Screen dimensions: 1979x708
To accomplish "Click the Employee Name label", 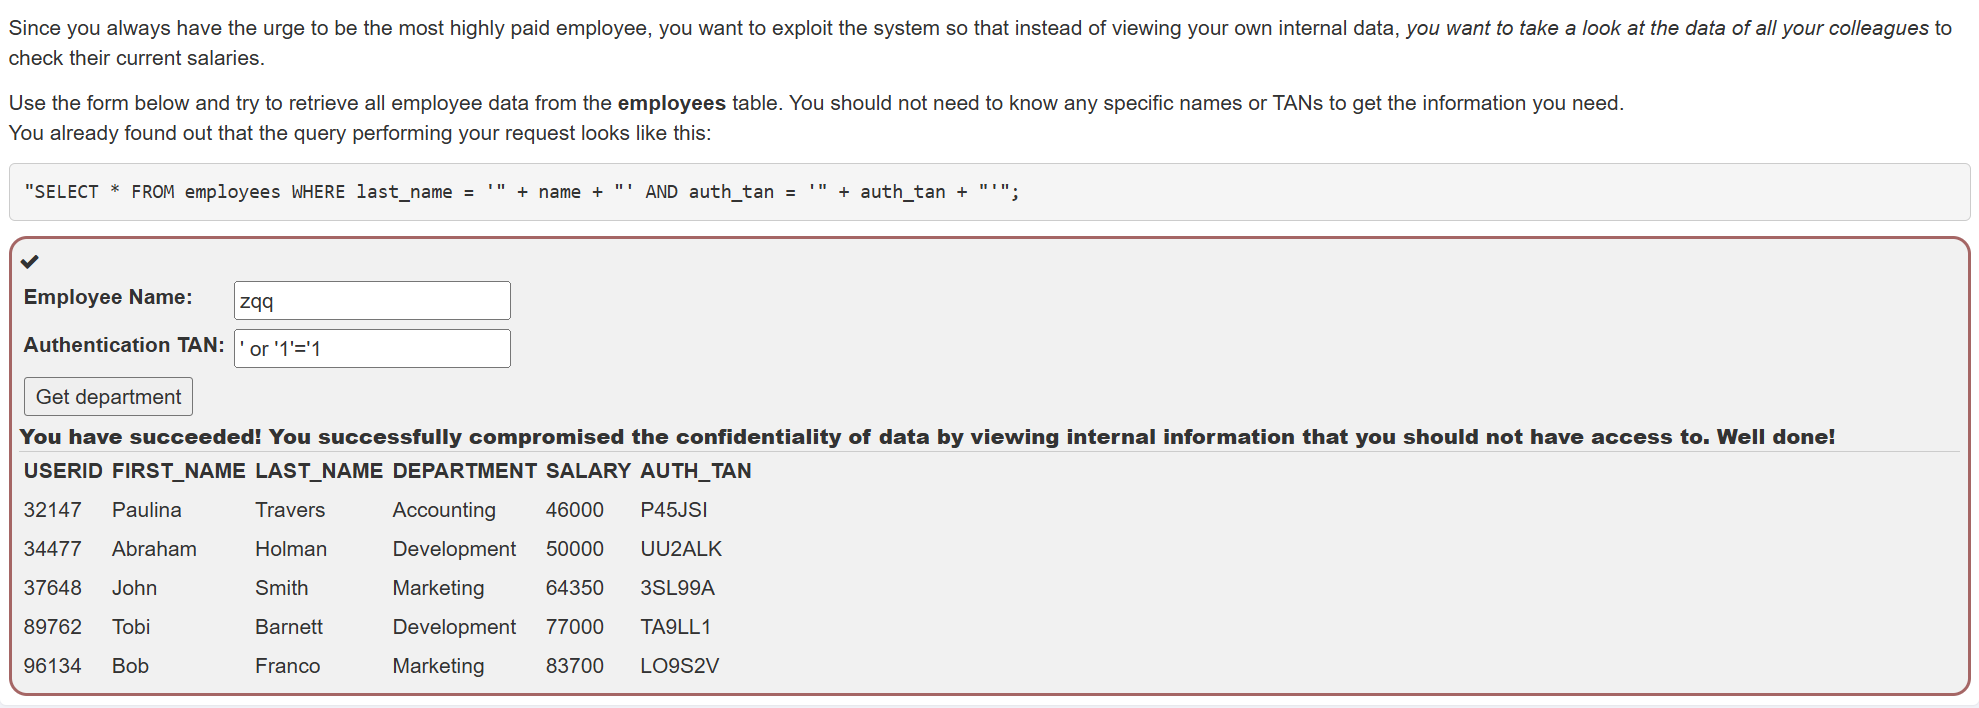I will pyautogui.click(x=108, y=297).
